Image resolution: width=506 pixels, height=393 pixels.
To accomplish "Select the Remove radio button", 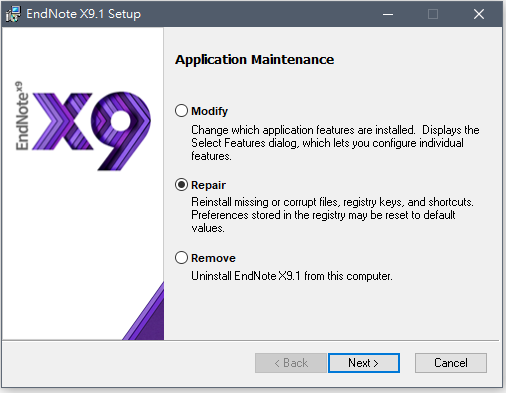I will [x=181, y=258].
